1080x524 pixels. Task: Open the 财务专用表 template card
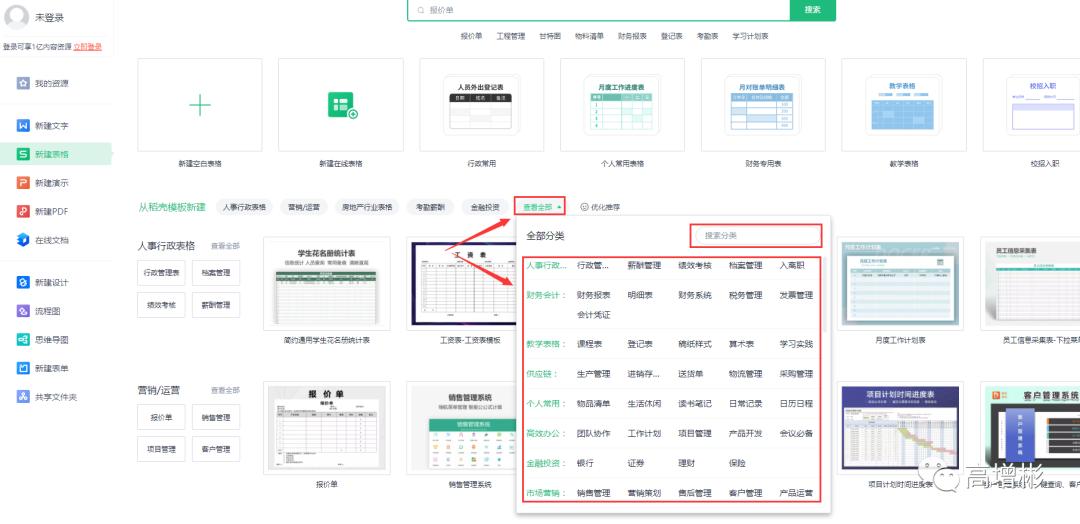click(x=763, y=105)
